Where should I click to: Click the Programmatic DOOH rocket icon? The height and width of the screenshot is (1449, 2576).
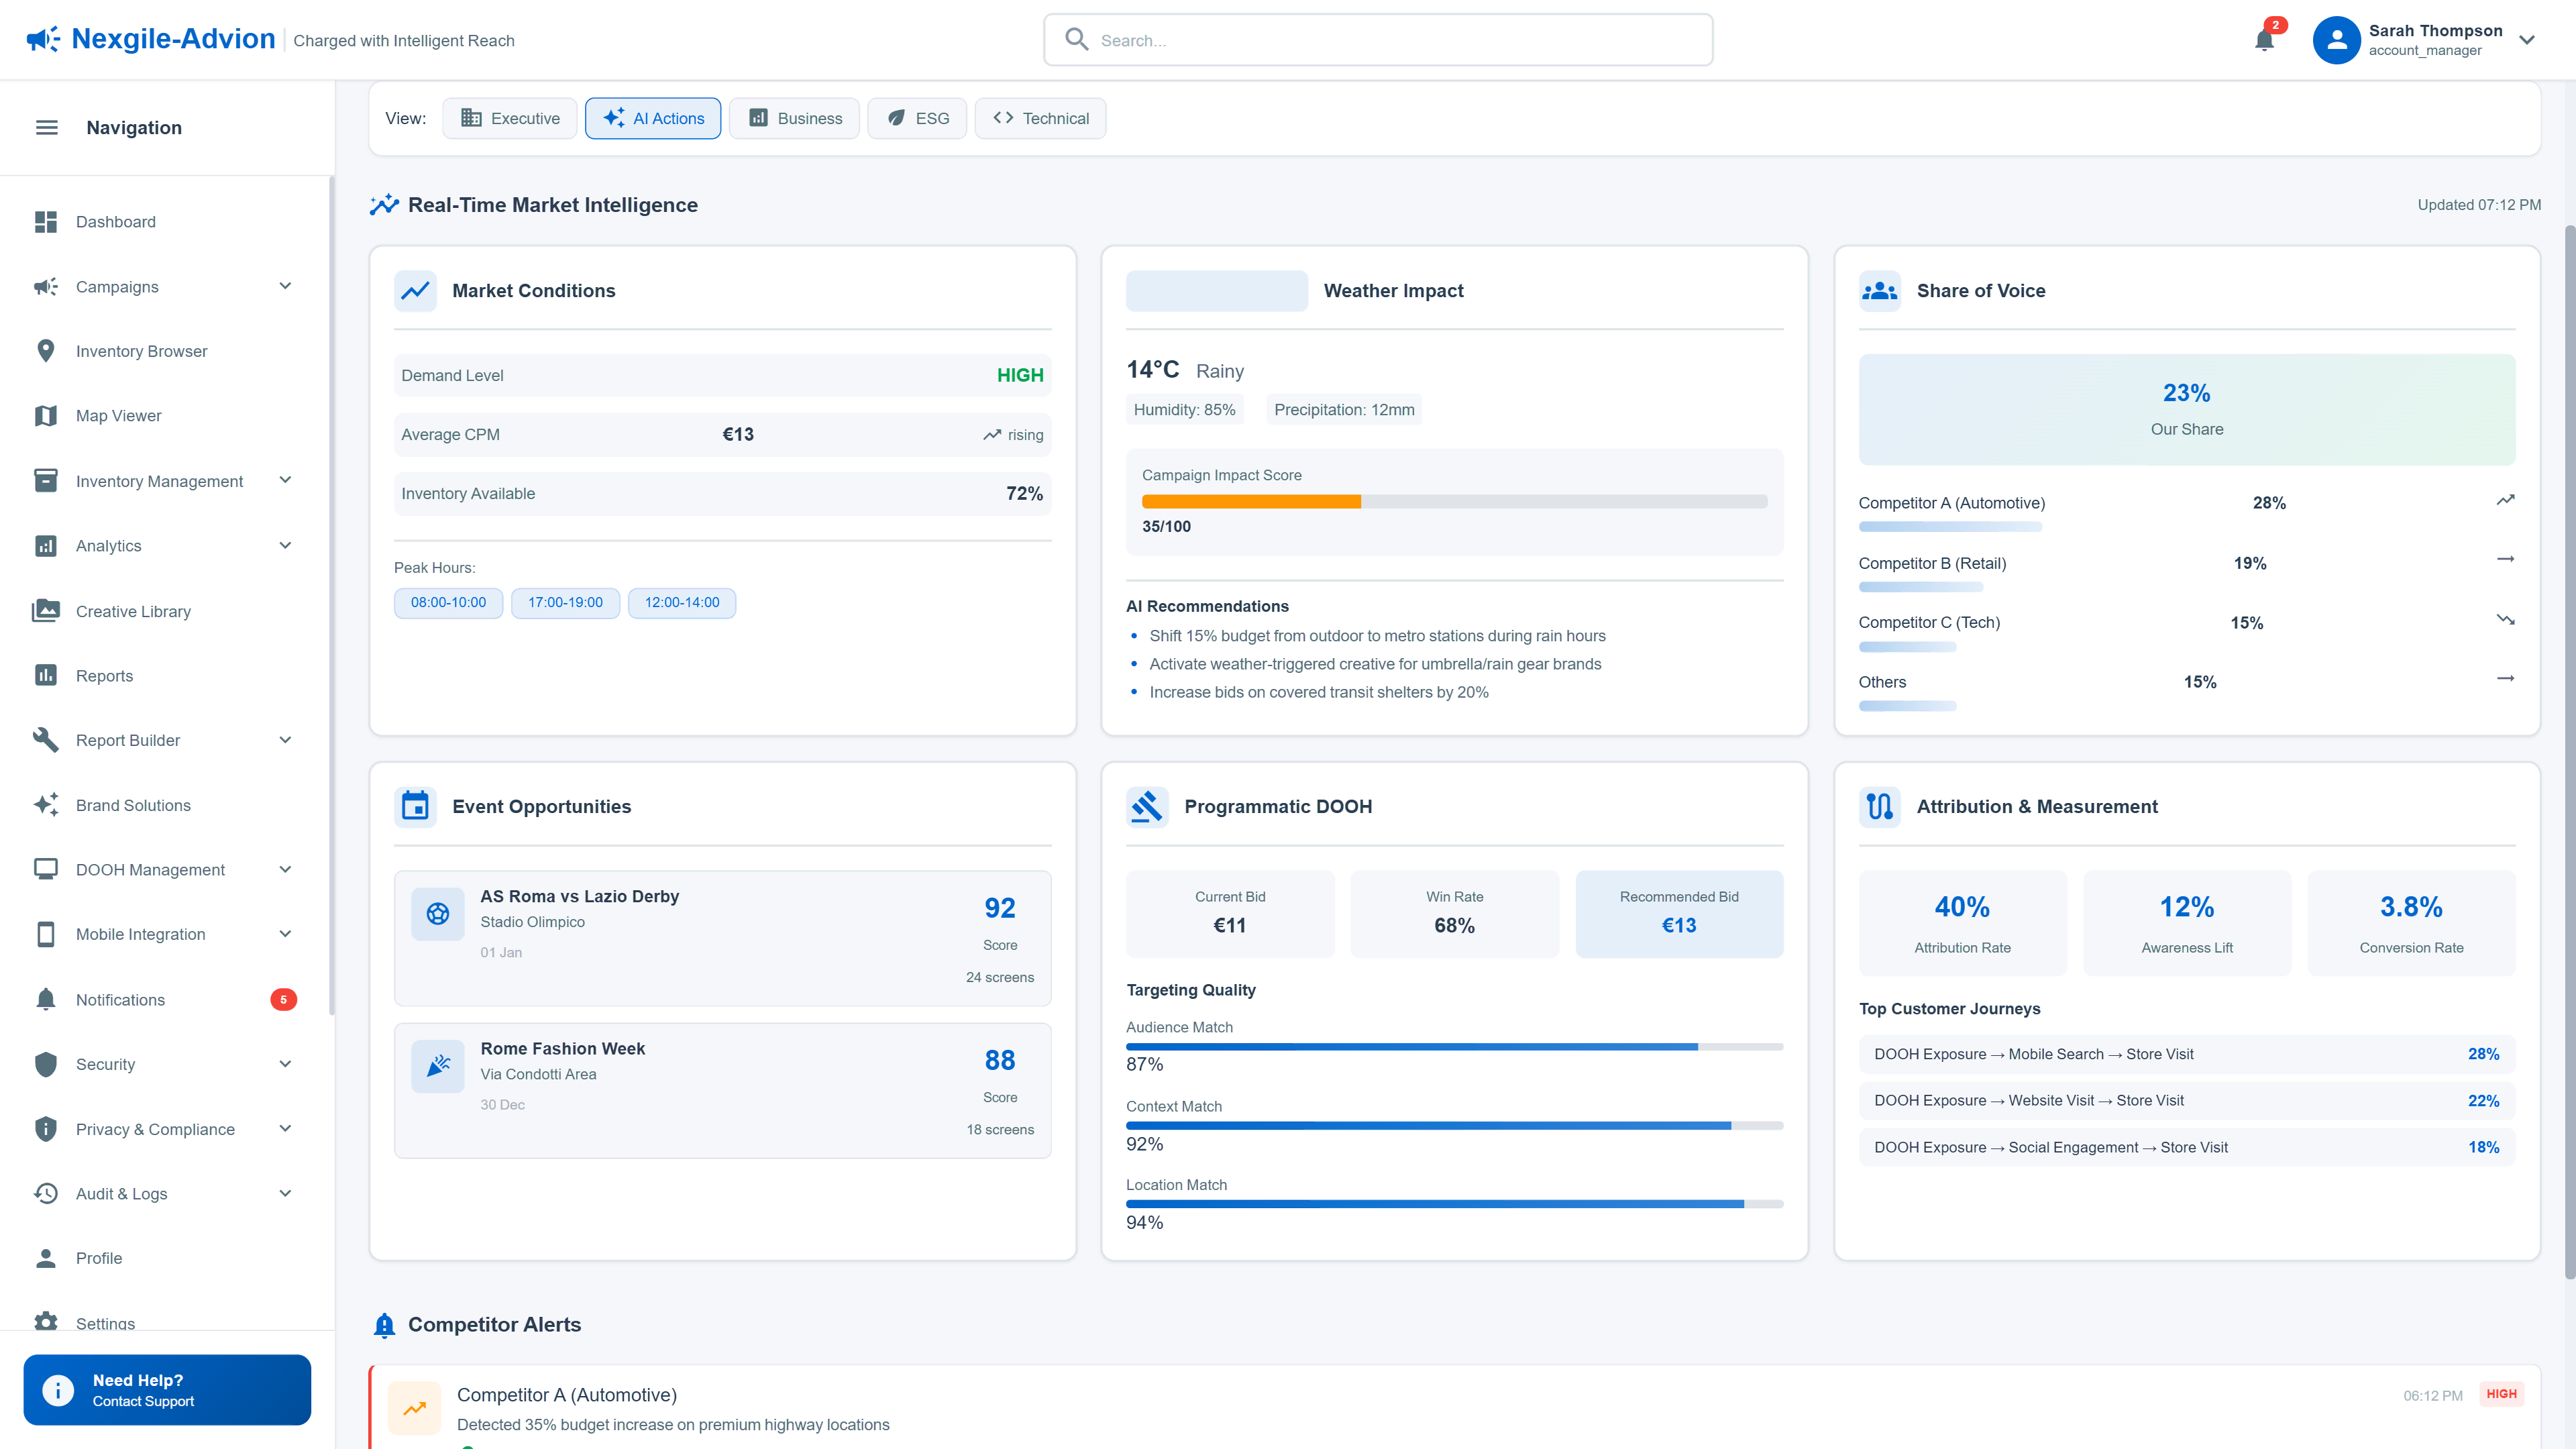tap(1147, 806)
